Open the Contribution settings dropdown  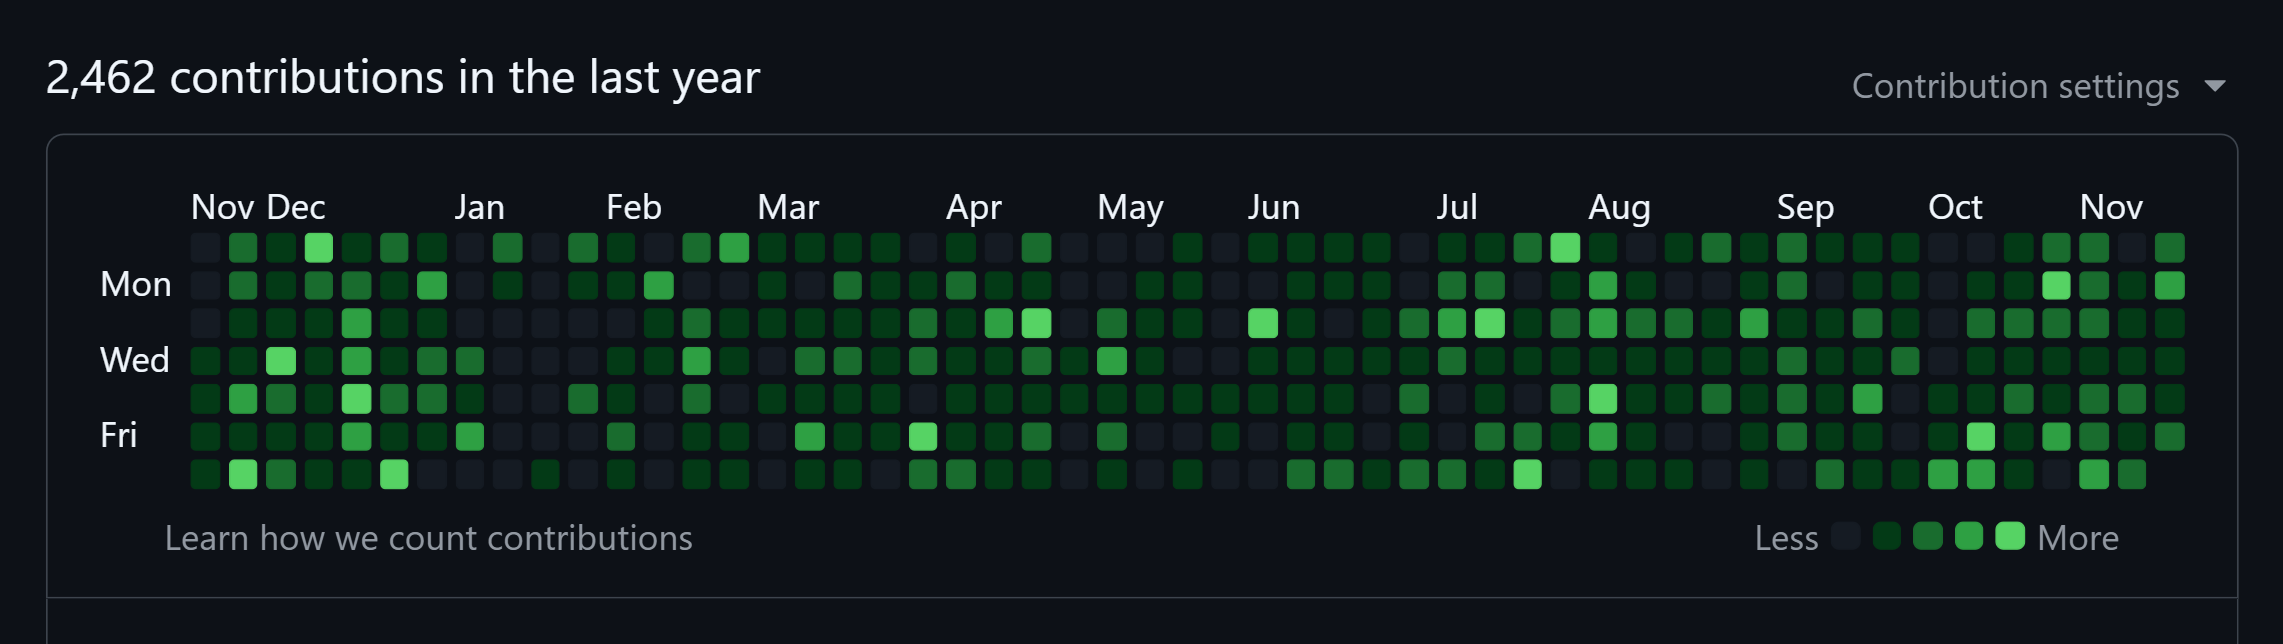coord(2038,86)
